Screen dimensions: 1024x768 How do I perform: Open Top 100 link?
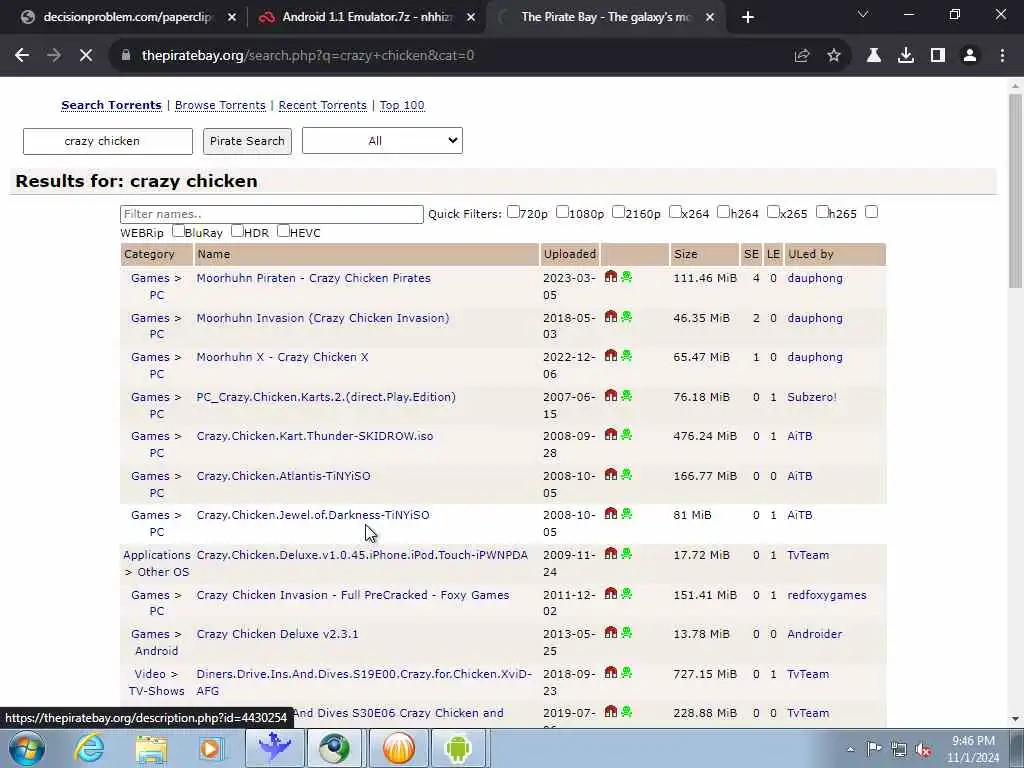point(402,105)
